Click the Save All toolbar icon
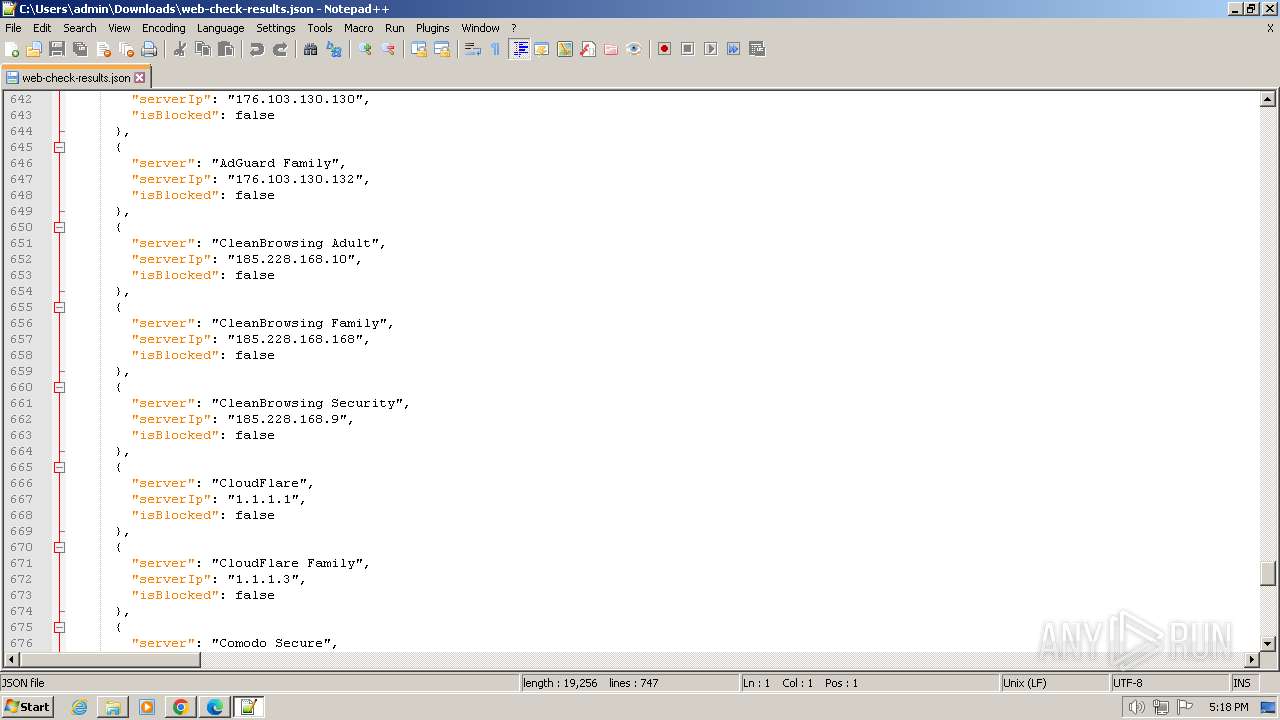The height and width of the screenshot is (720, 1280). point(80,49)
